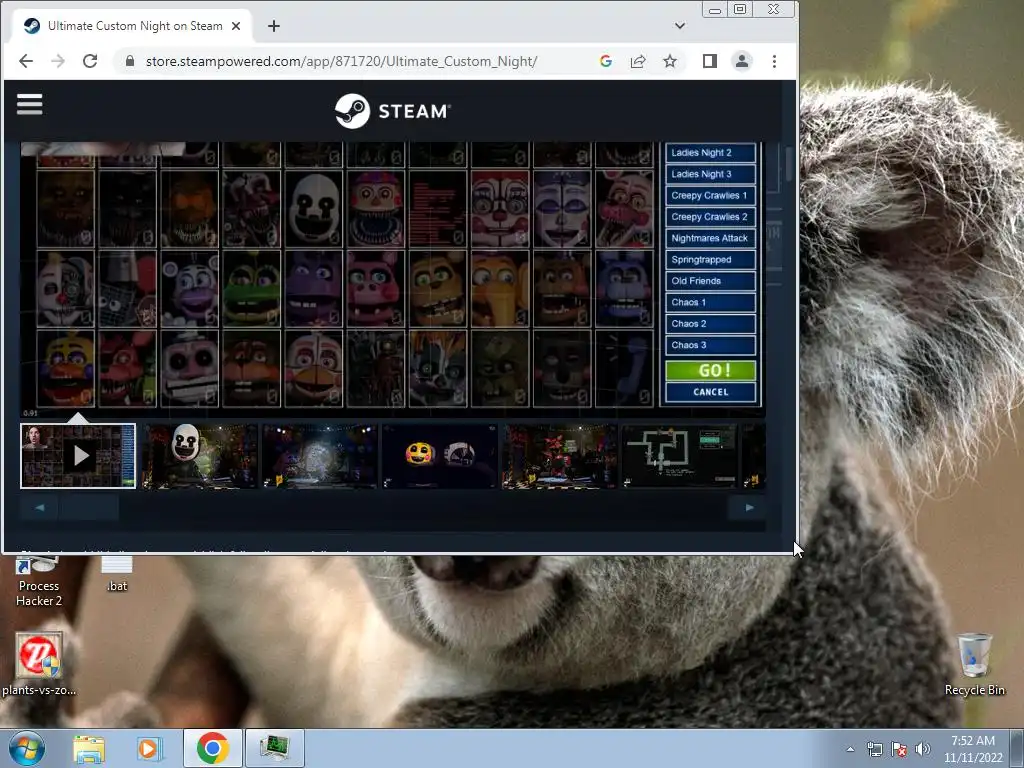The image size is (1024, 768).
Task: Select the .bat file on desktop
Action: (x=117, y=575)
